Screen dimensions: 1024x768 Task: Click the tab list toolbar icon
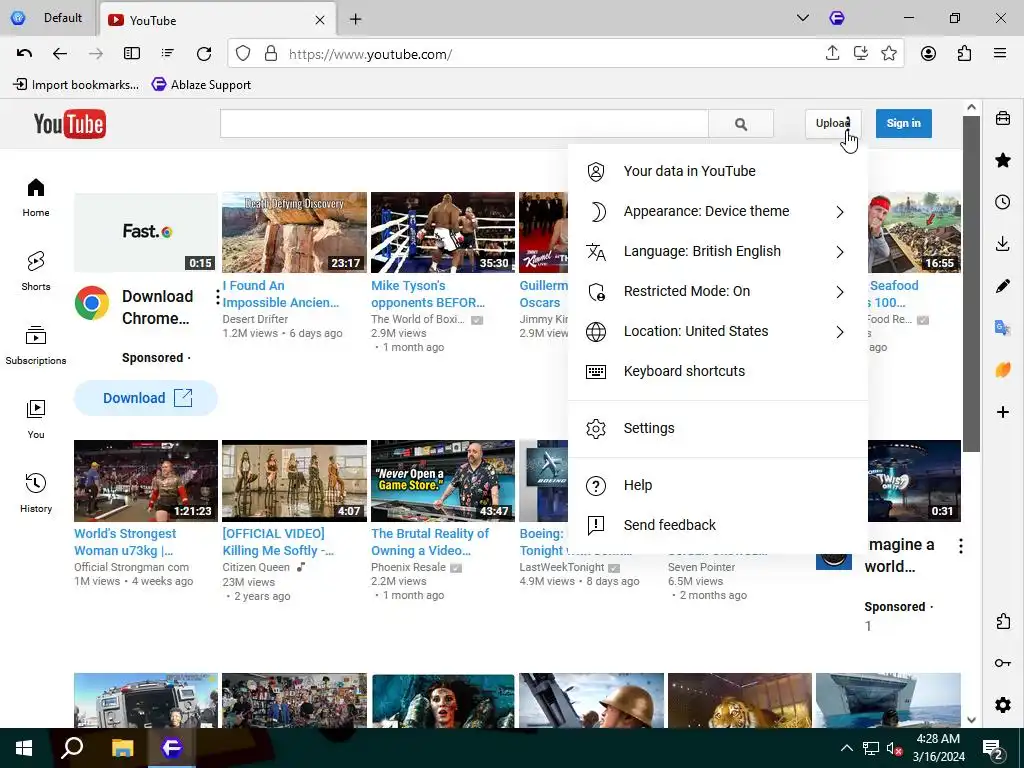tap(168, 54)
